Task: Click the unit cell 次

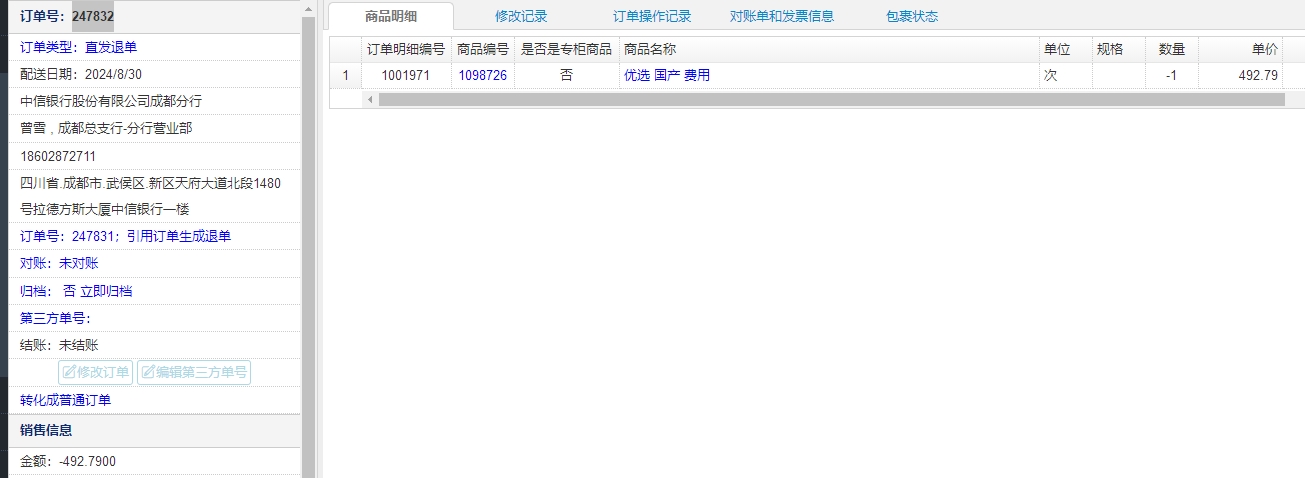Action: (1066, 75)
